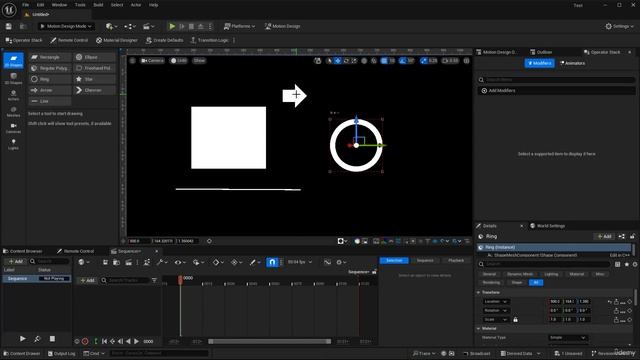The image size is (640, 360).
Task: Toggle lock on Ring details panel
Action: (632, 236)
